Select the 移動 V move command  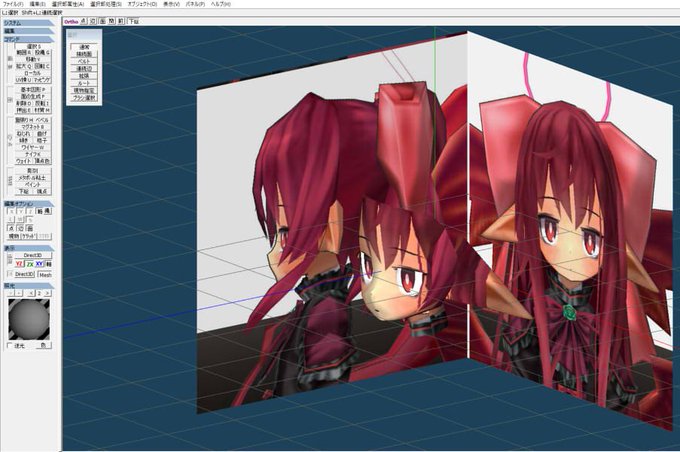coord(33,59)
